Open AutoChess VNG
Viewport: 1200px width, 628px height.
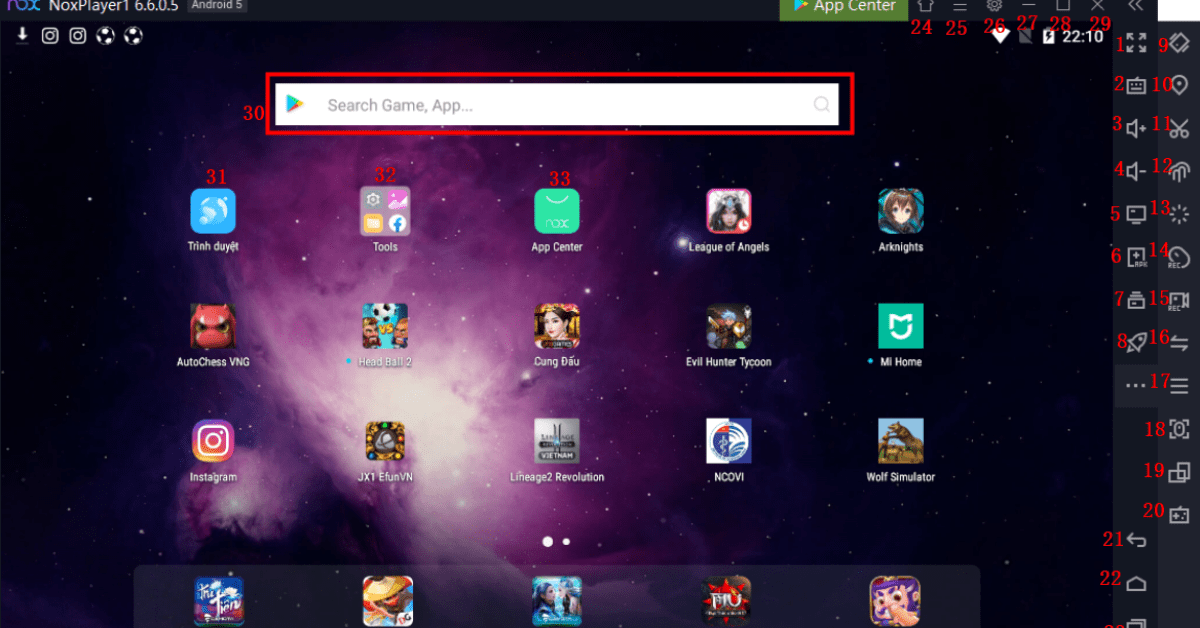[x=213, y=326]
